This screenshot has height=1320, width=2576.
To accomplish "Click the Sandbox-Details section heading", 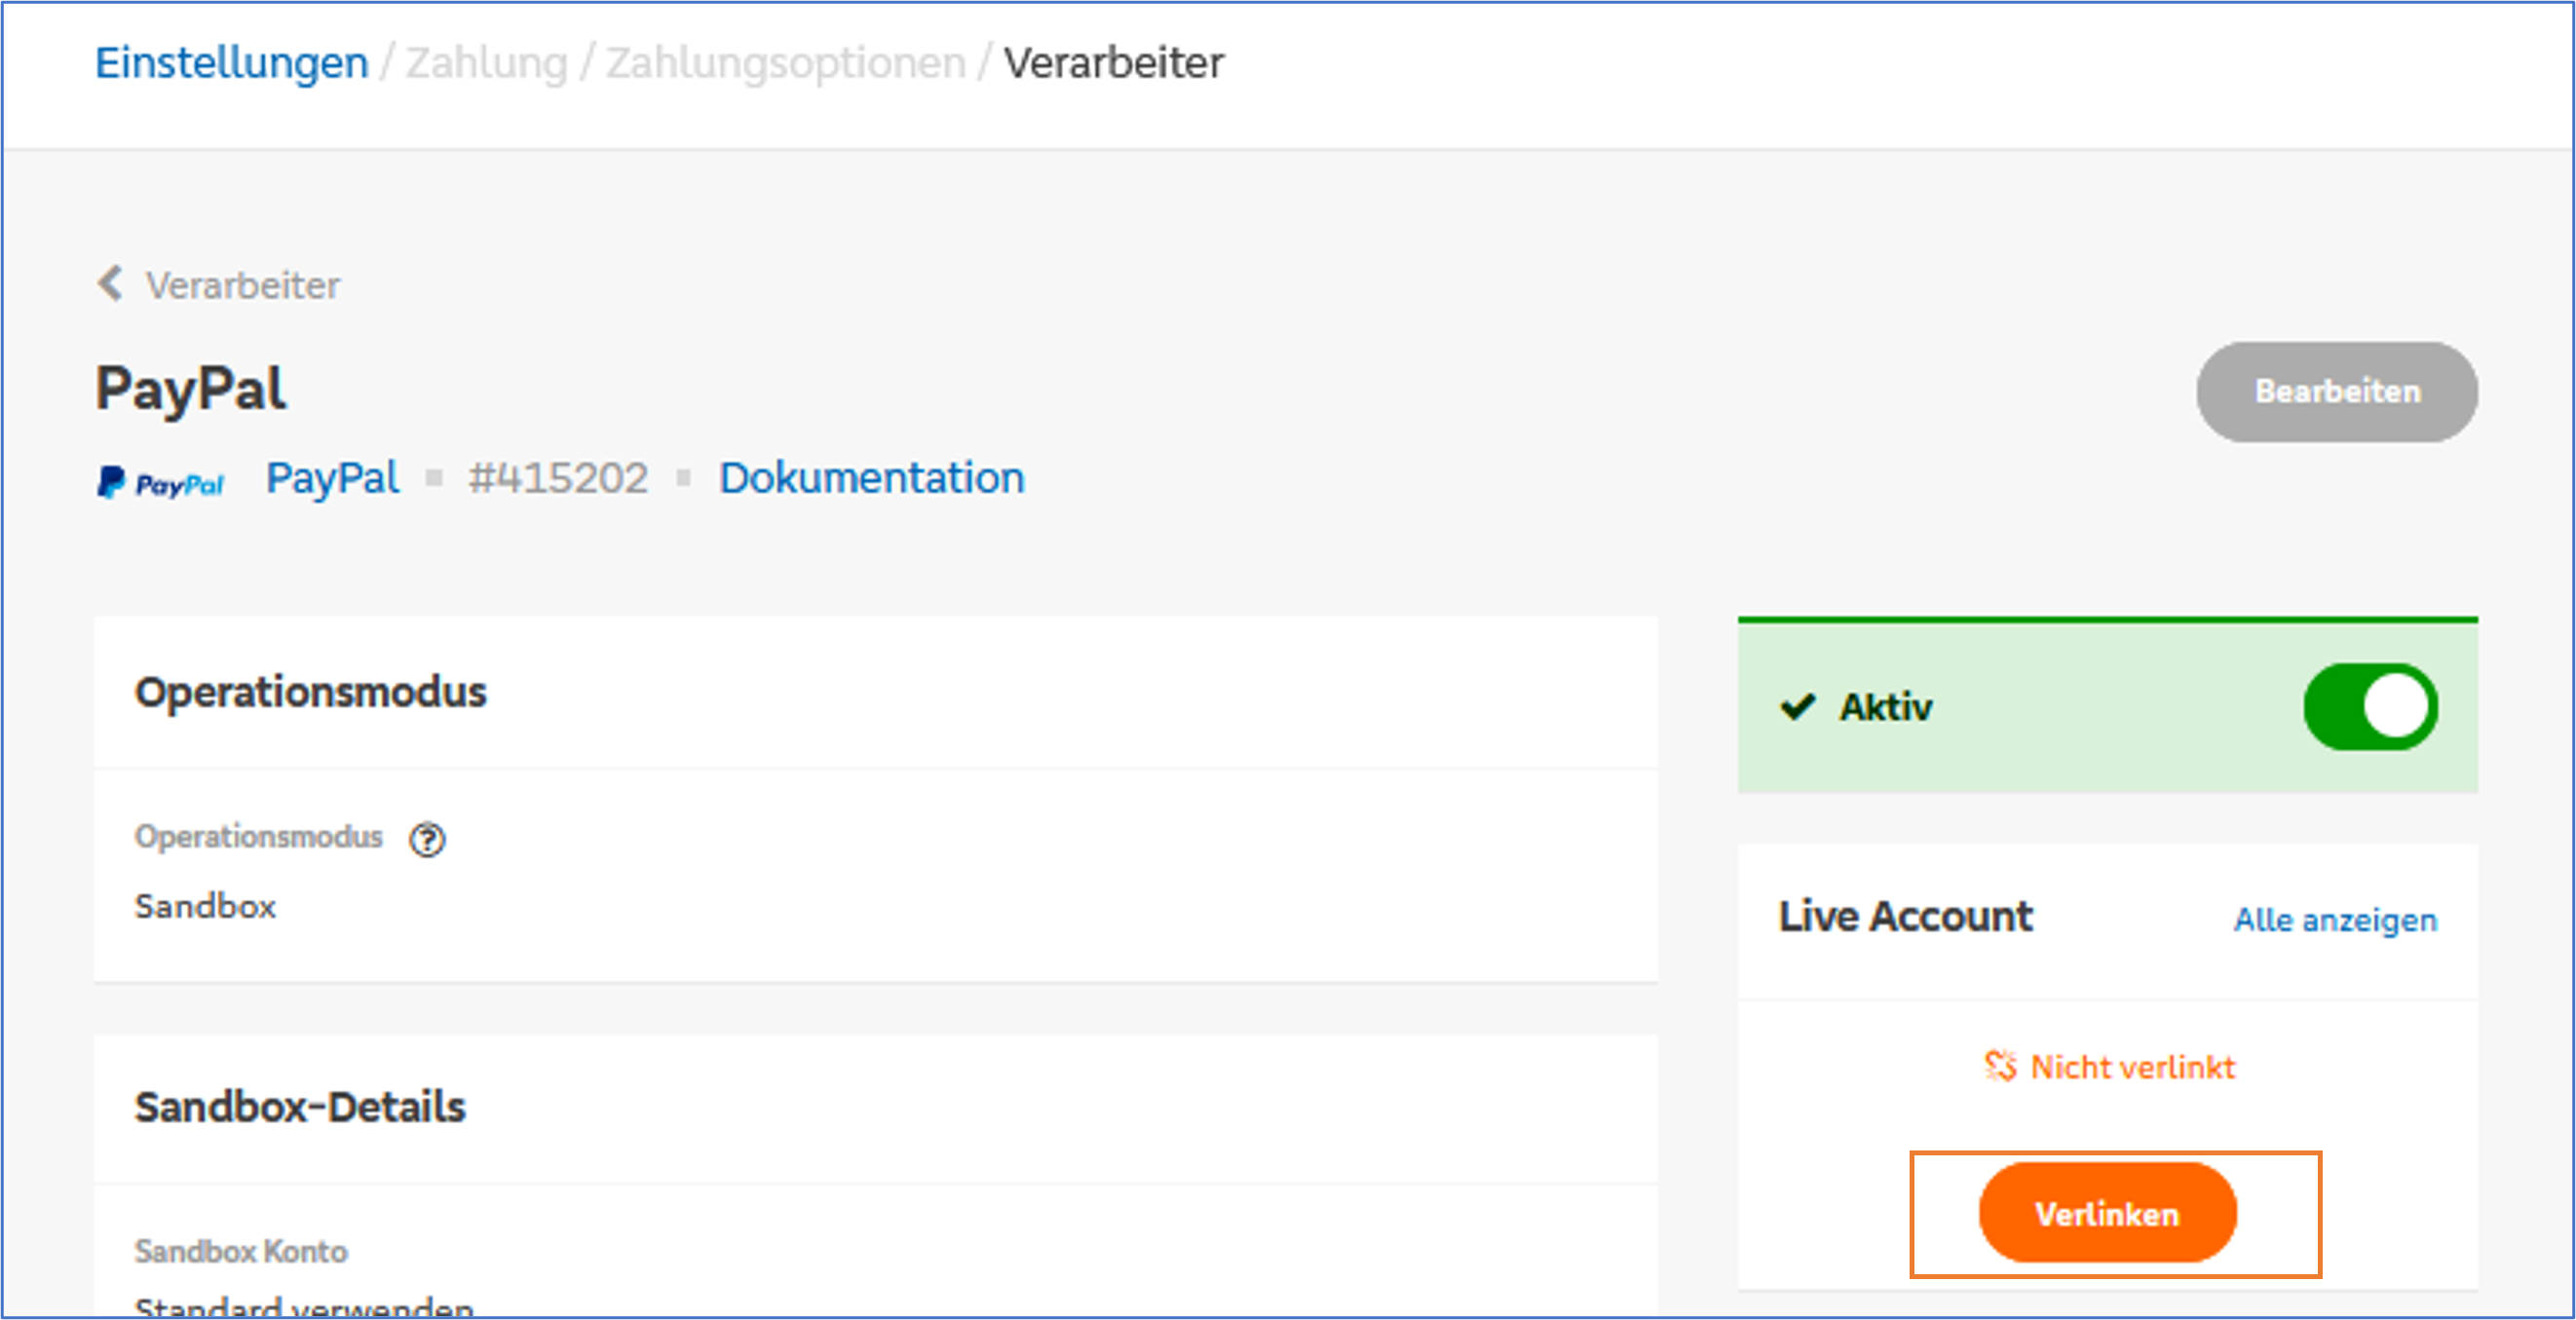I will 300,1107.
